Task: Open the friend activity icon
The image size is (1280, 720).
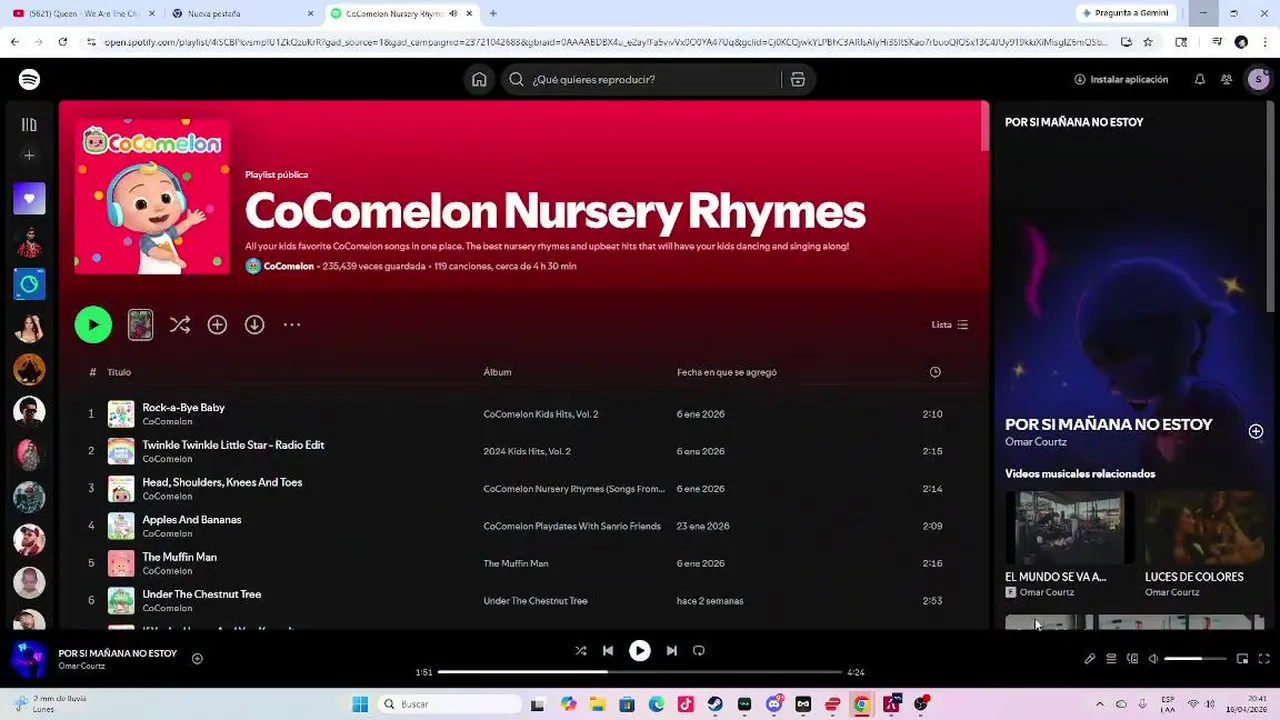Action: [x=1226, y=79]
